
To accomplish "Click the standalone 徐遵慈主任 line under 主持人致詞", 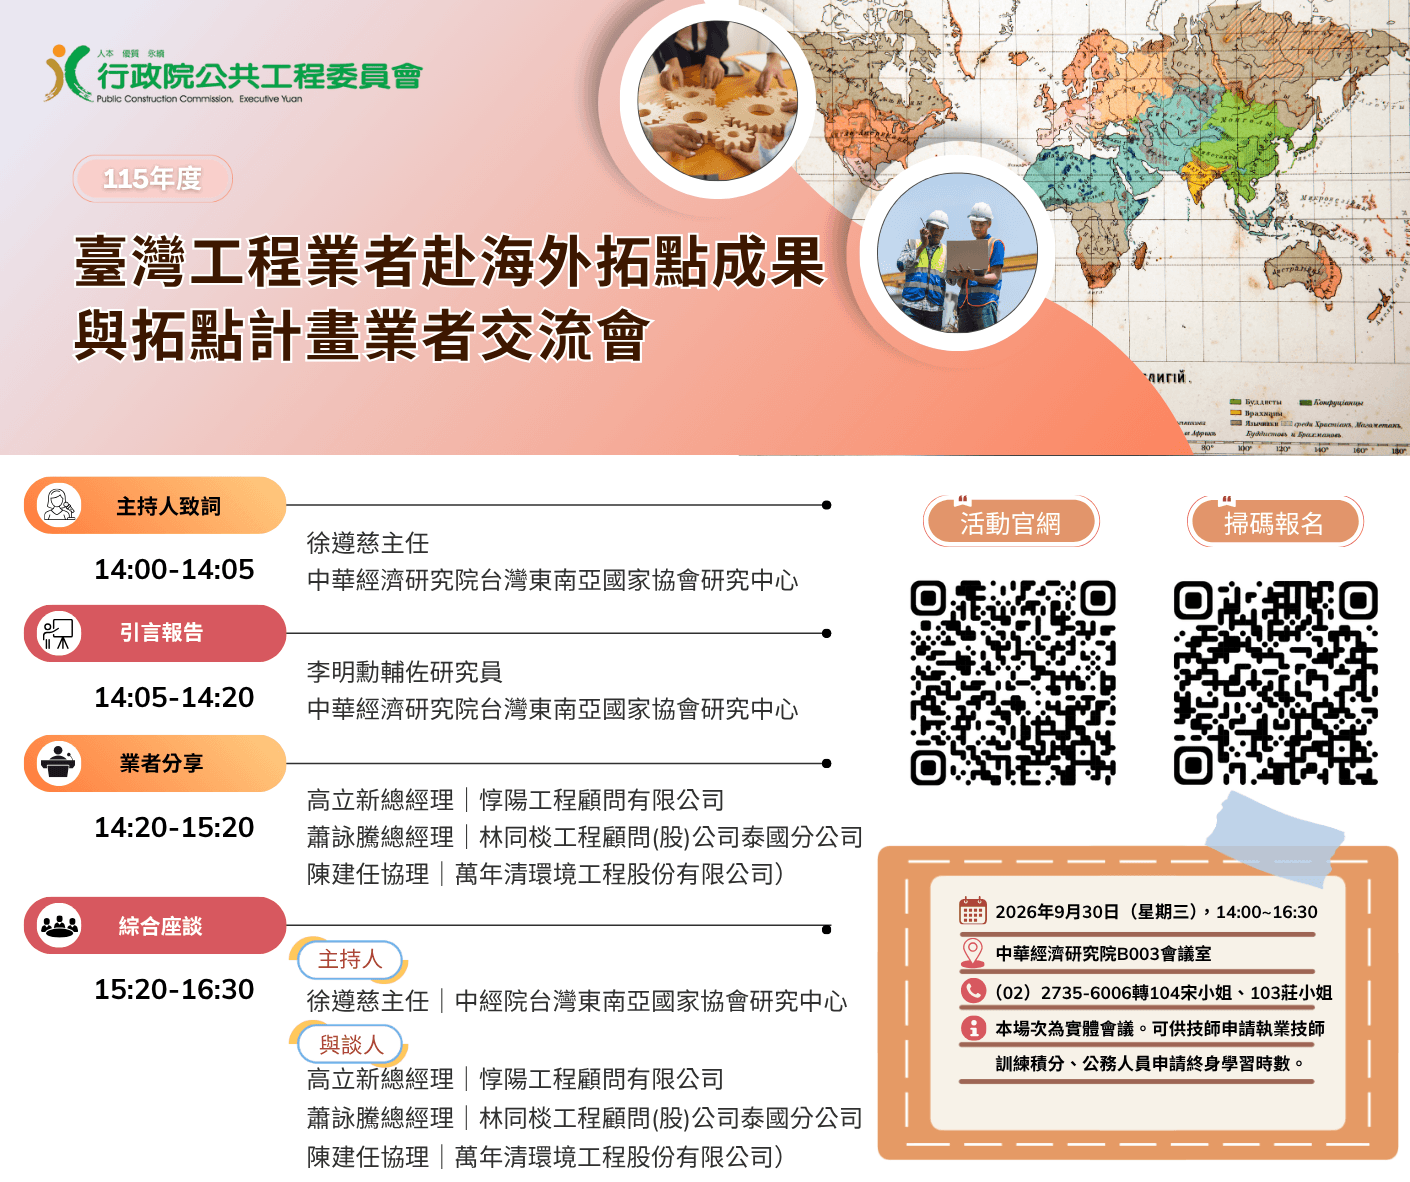I will coord(368,543).
